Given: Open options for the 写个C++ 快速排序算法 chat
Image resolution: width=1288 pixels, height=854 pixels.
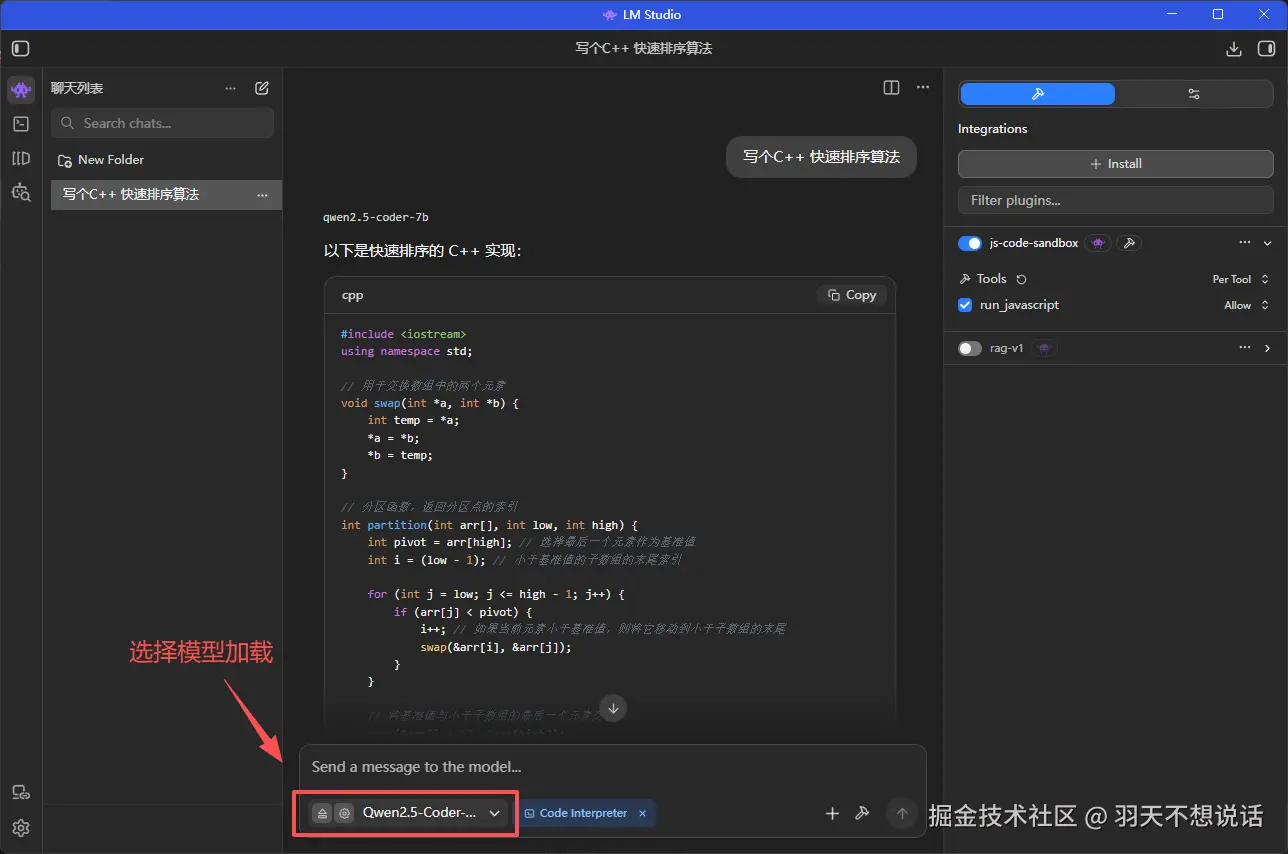Looking at the screenshot, I should (x=262, y=195).
